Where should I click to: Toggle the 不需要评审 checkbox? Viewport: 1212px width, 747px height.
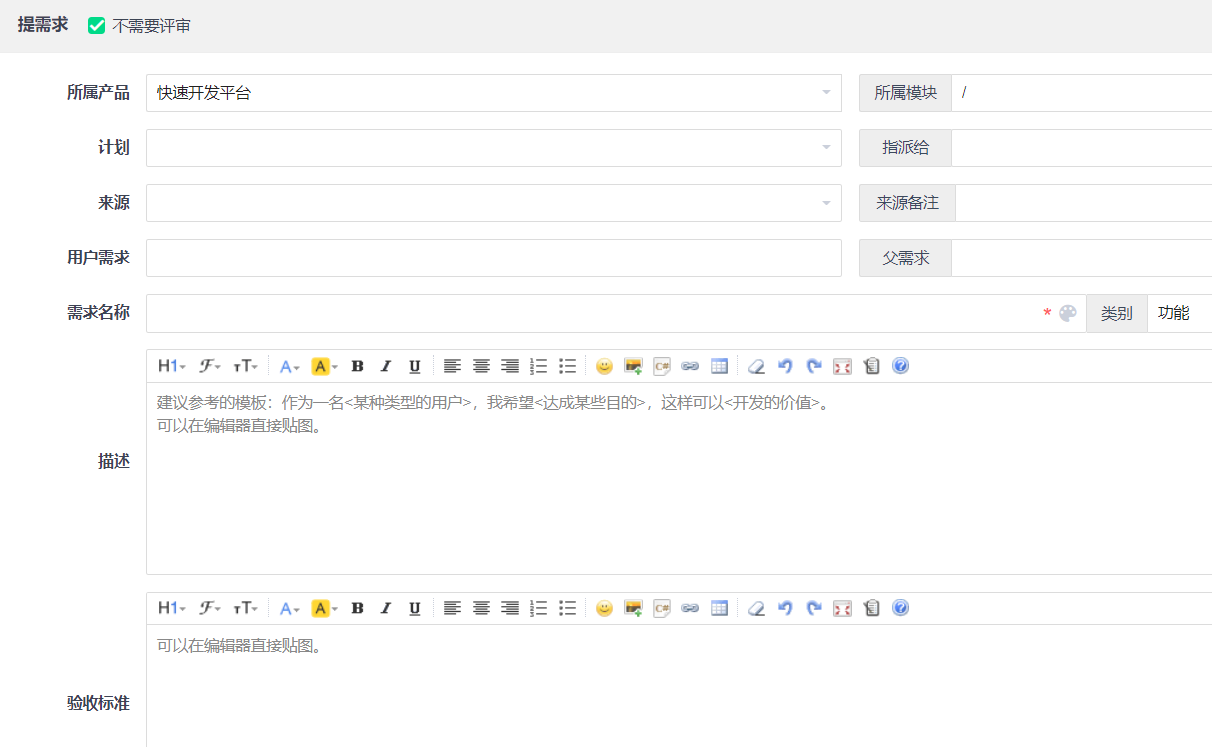[97, 26]
